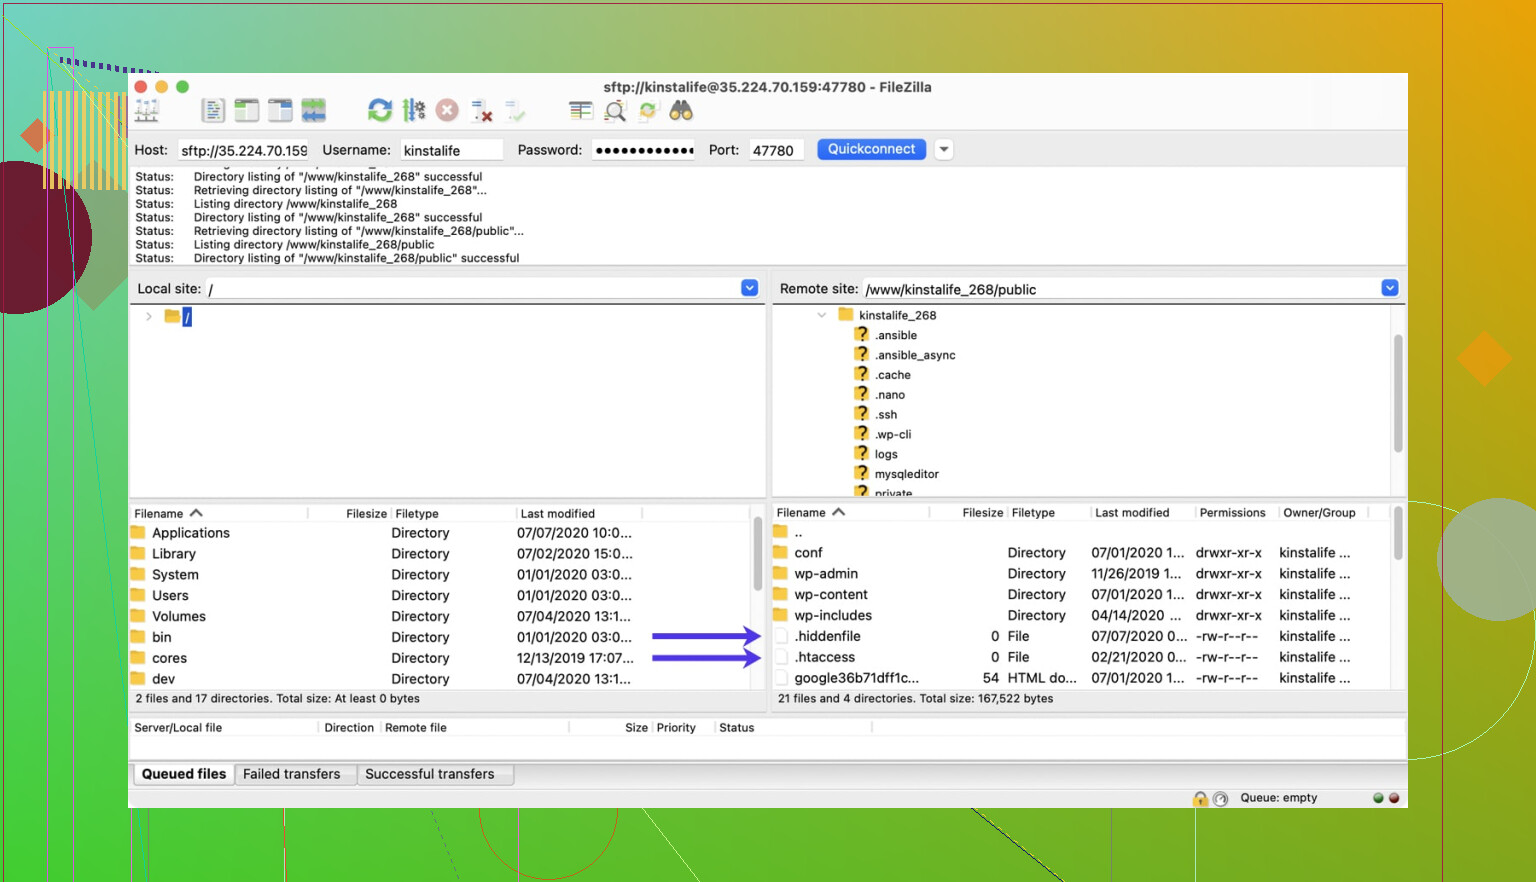1536x882 pixels.
Task: Click the encryption lock icon in status bar
Action: pyautogui.click(x=1200, y=798)
